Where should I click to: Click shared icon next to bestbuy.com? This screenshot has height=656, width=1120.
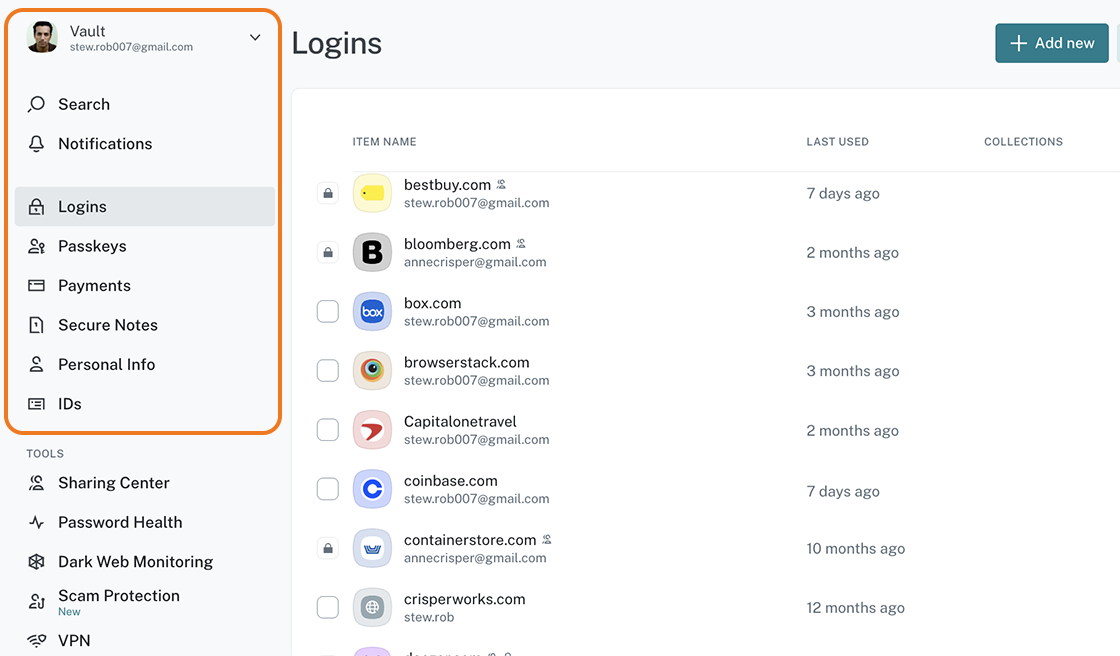501,184
